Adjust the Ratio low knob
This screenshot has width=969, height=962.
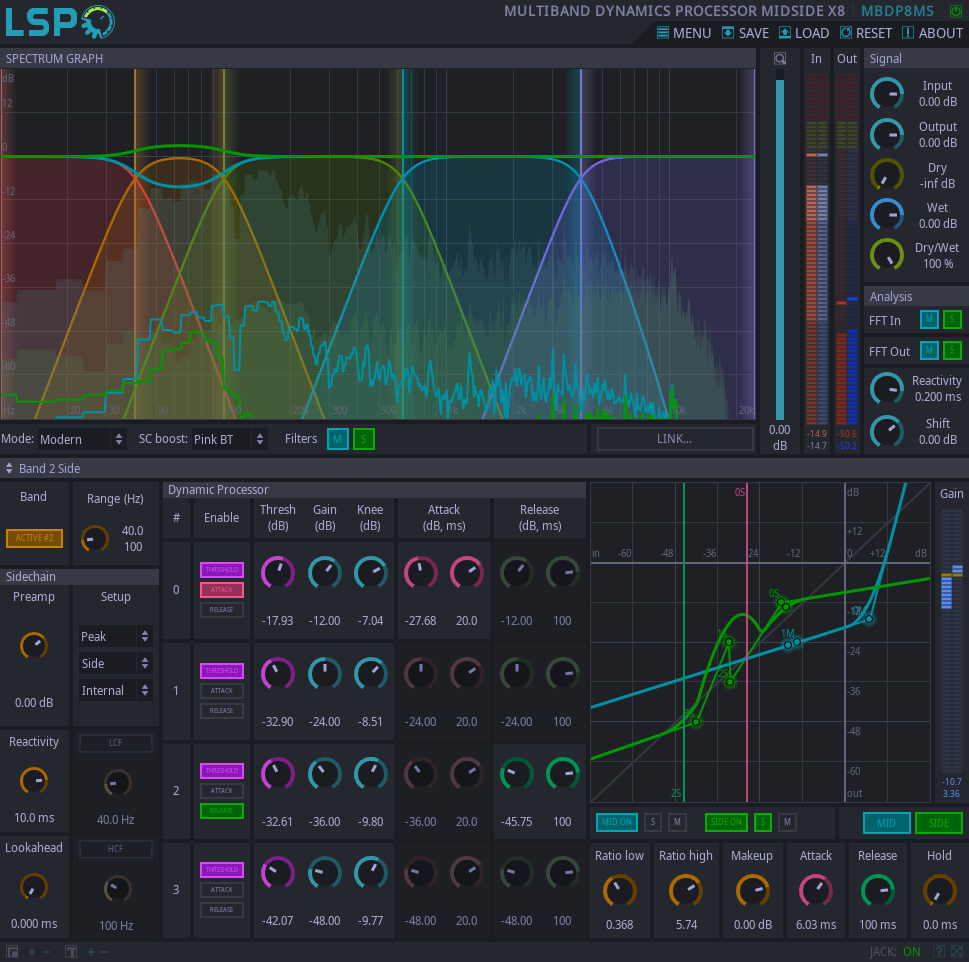point(619,891)
